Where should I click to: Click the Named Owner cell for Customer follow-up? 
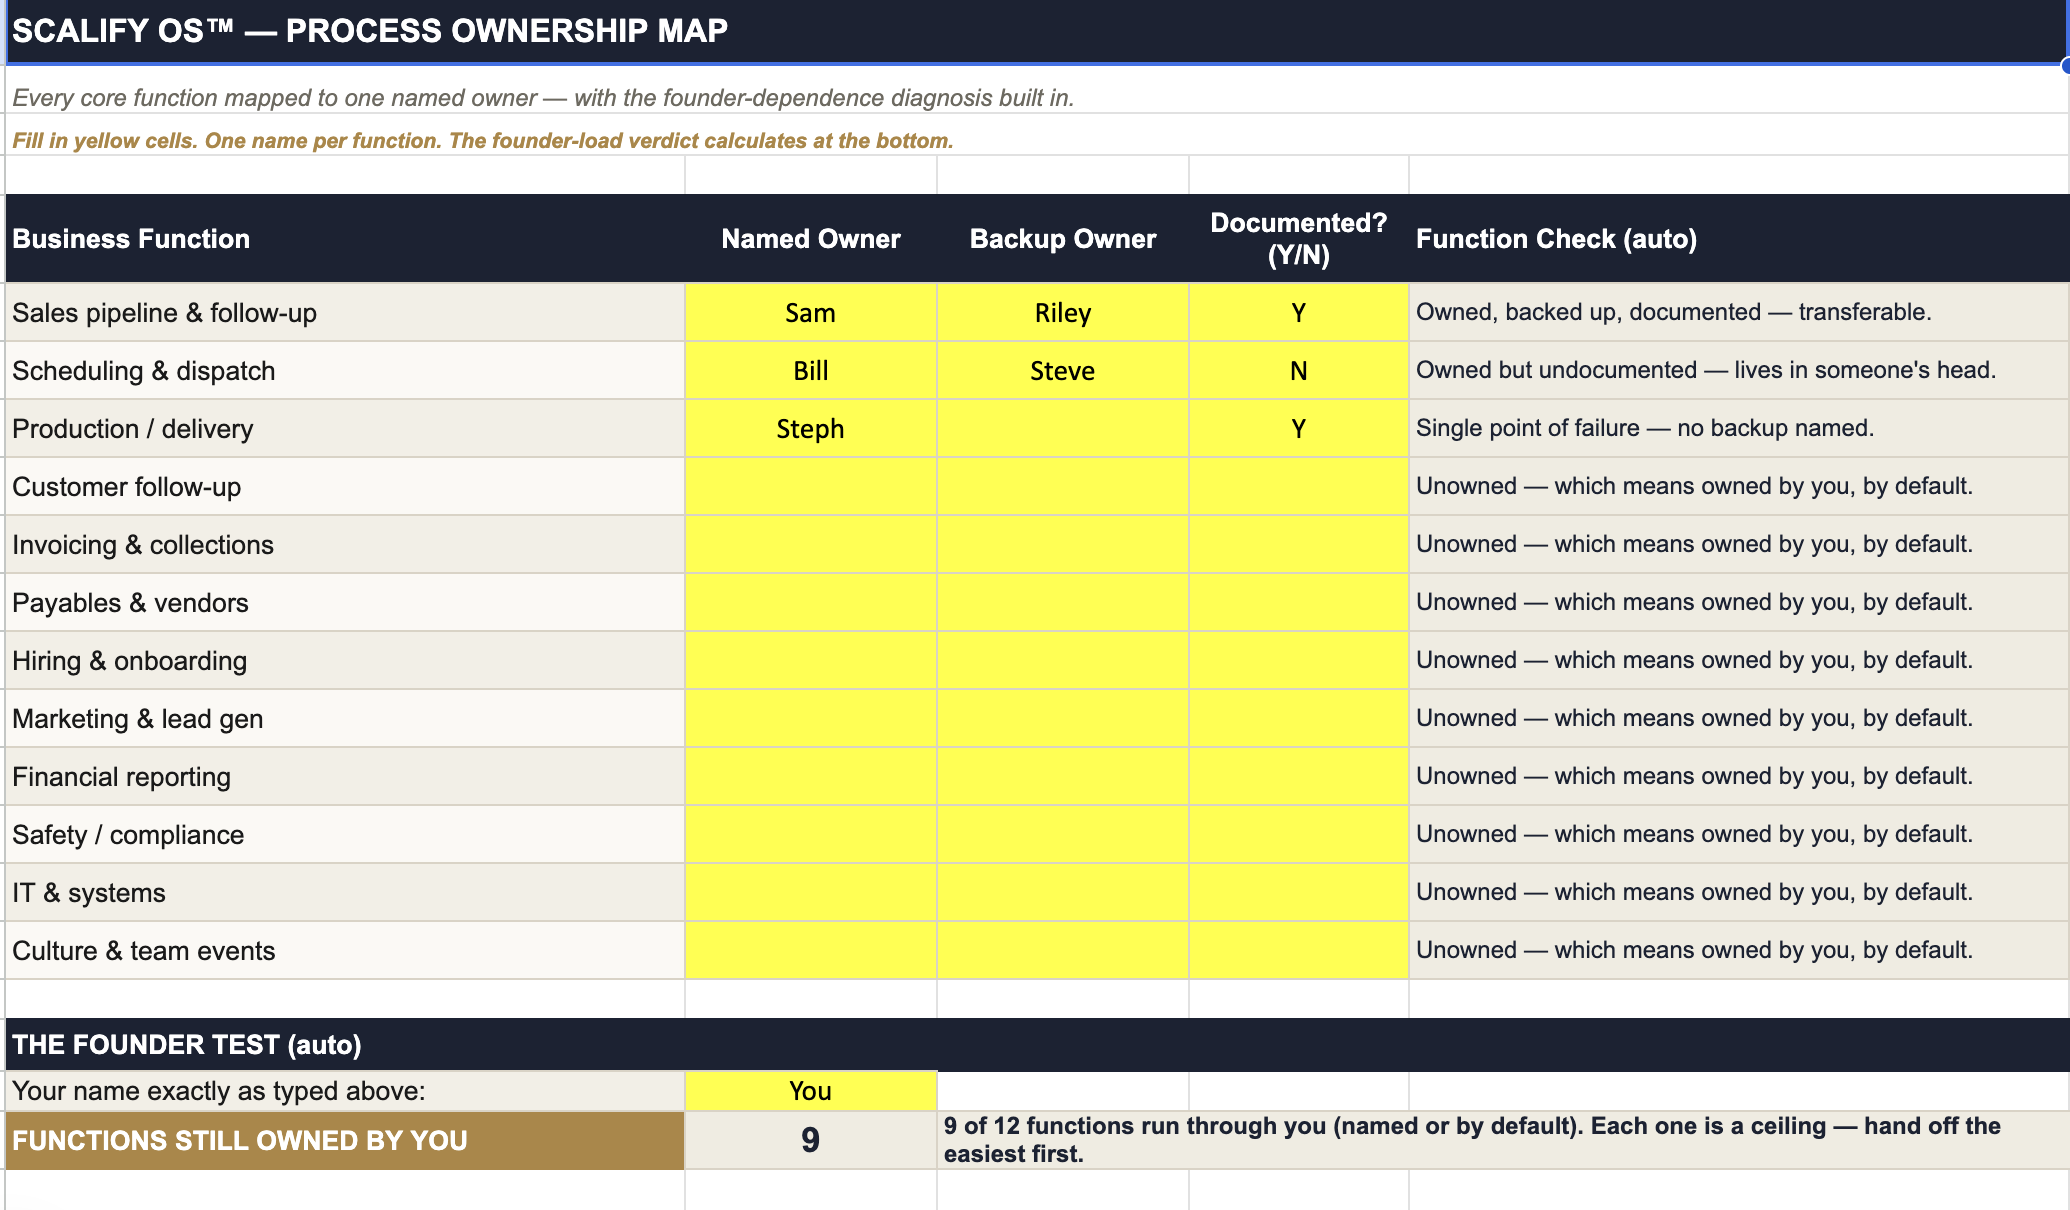click(810, 487)
